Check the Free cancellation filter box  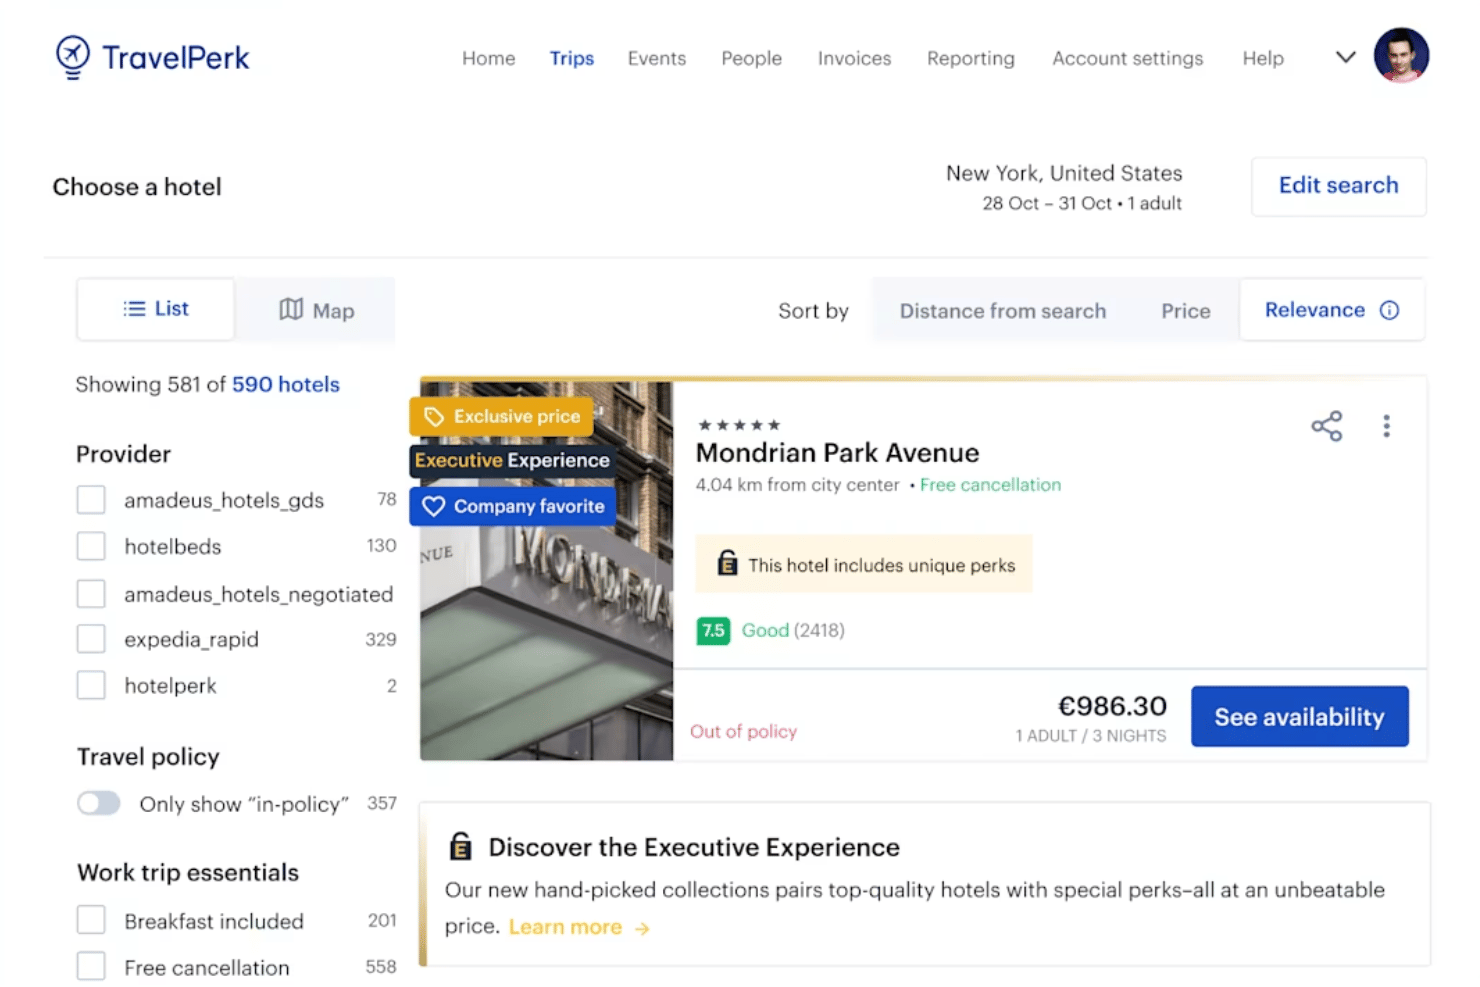tap(91, 967)
